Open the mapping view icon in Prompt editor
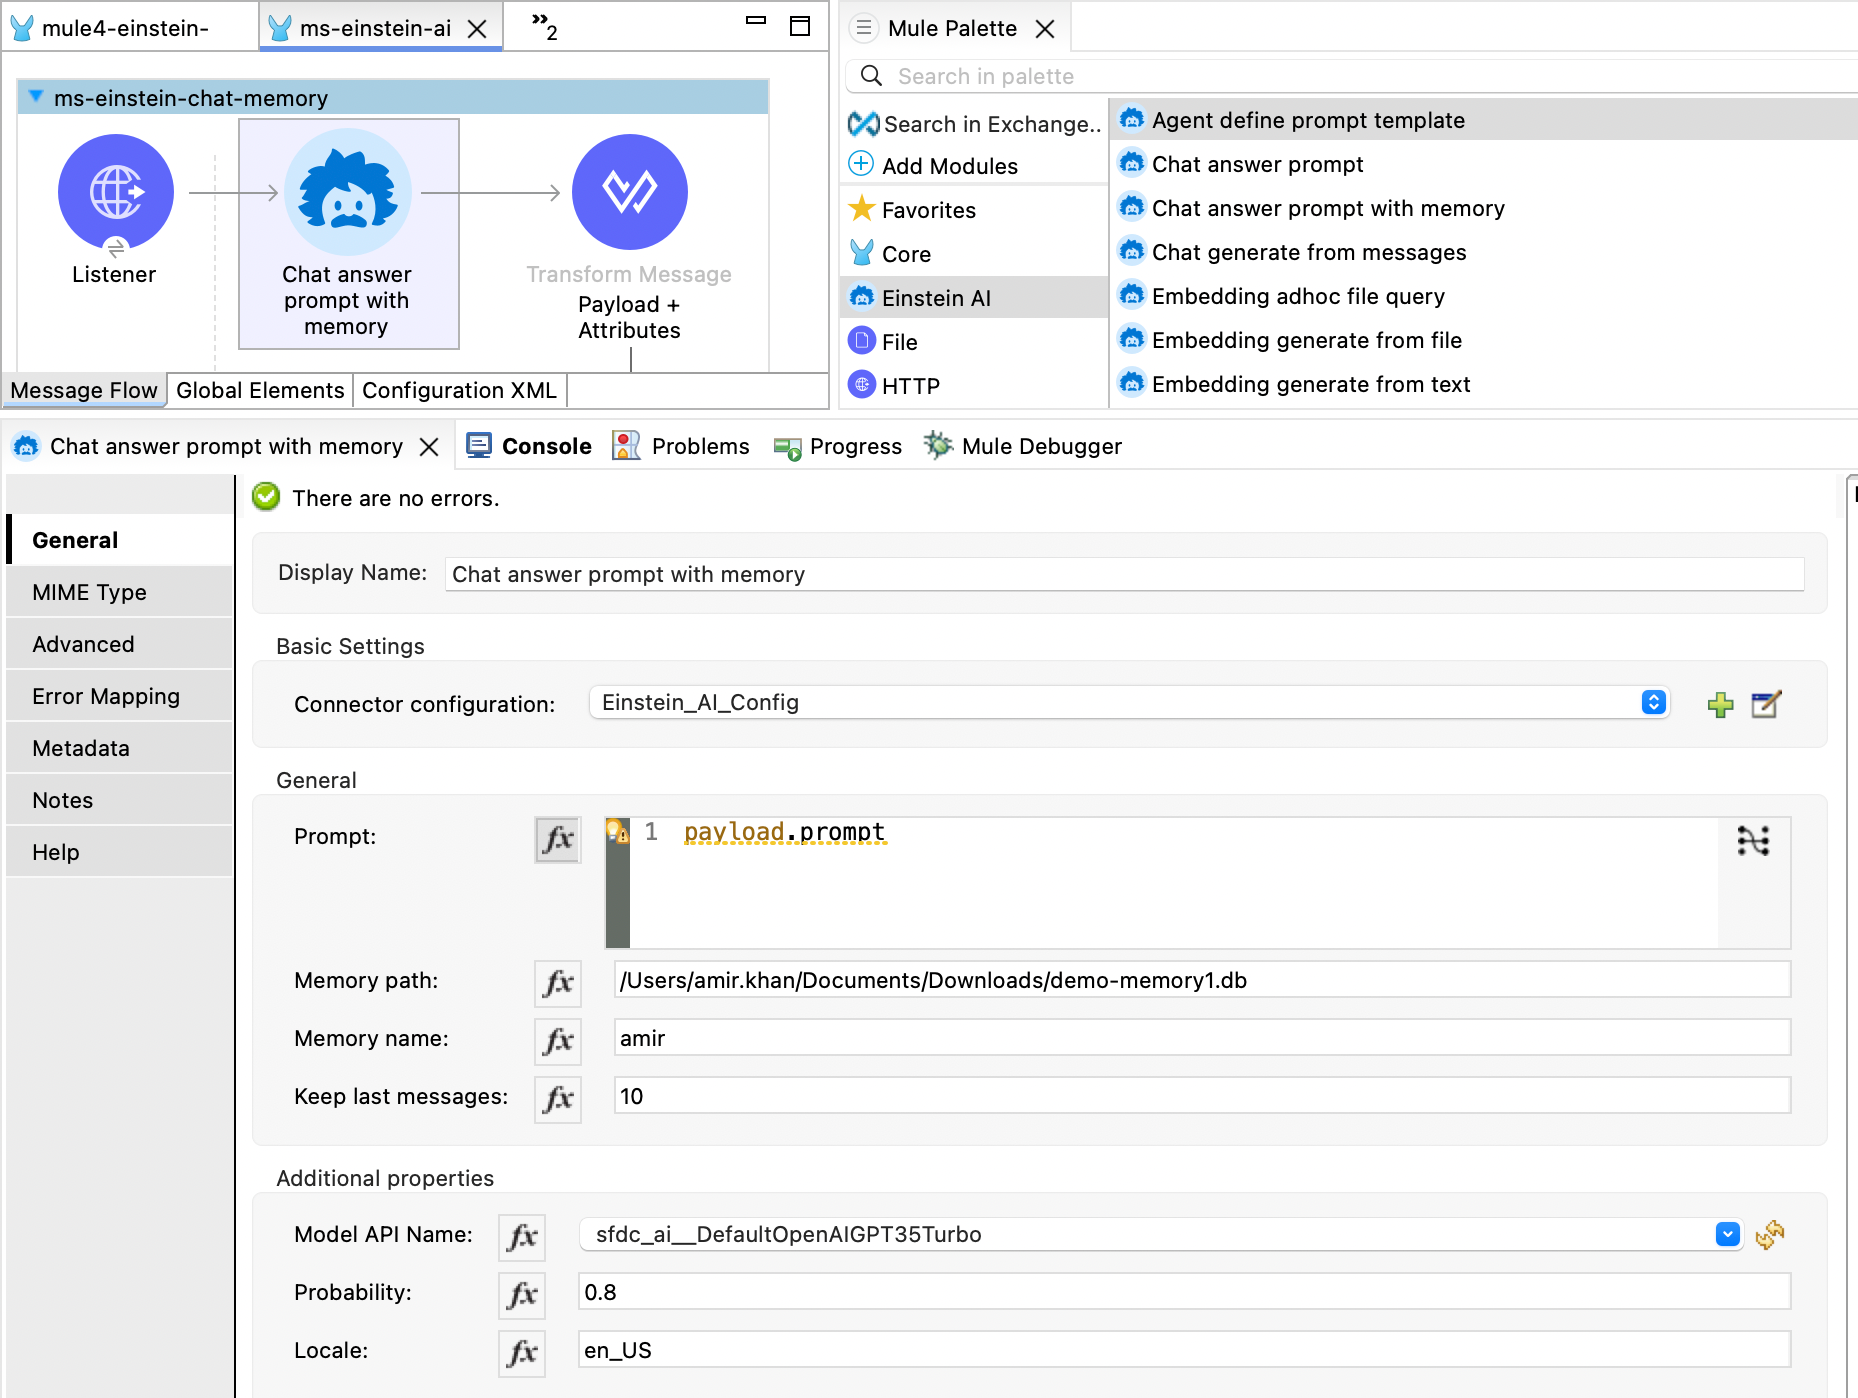The width and height of the screenshot is (1858, 1398). (x=1753, y=841)
